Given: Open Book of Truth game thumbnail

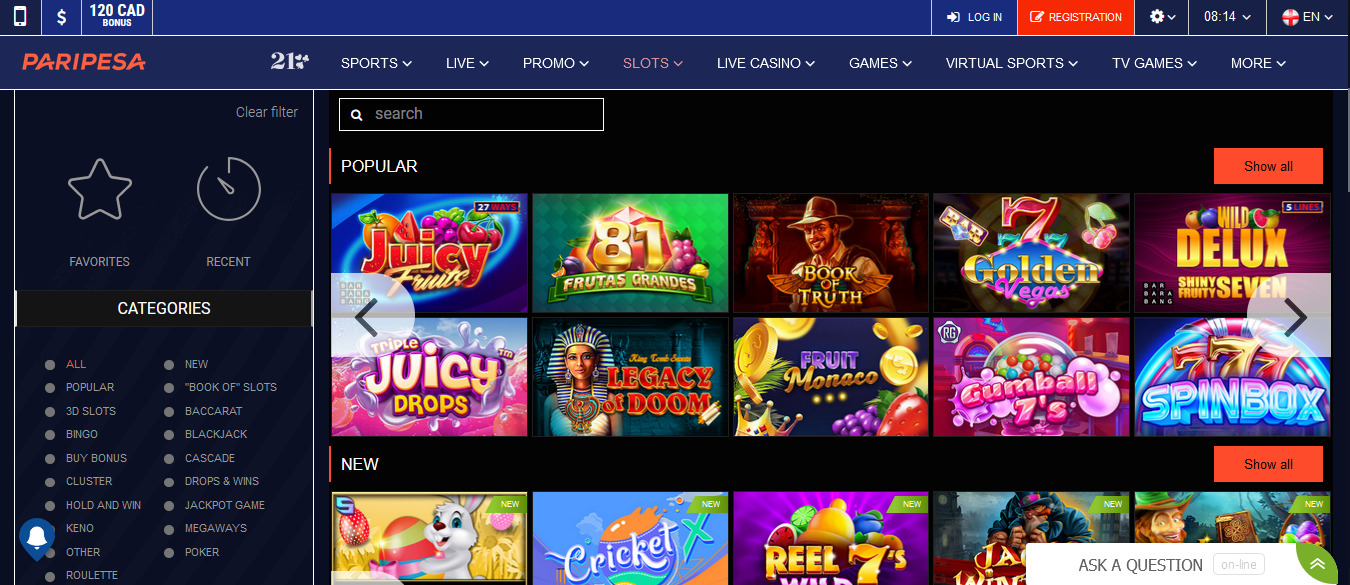Looking at the screenshot, I should (831, 253).
